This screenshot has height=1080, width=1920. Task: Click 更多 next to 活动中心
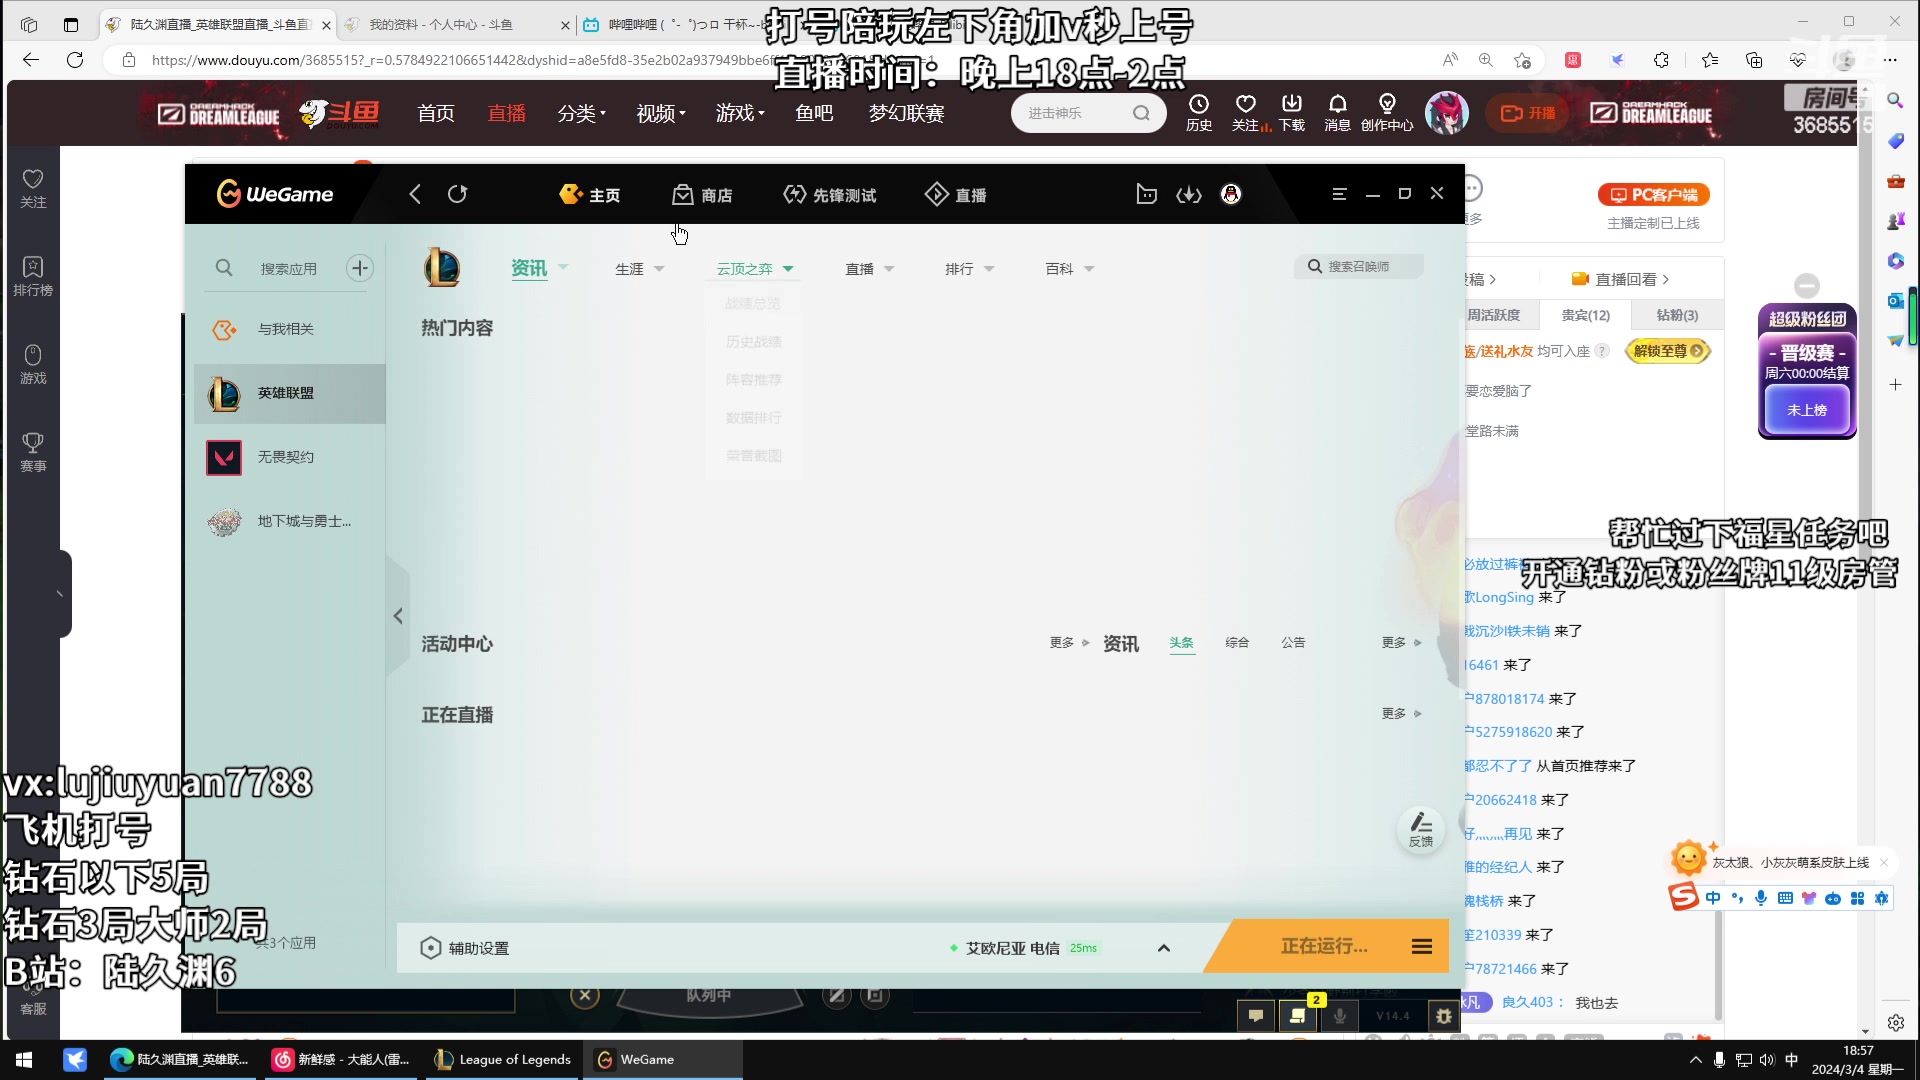[1069, 642]
